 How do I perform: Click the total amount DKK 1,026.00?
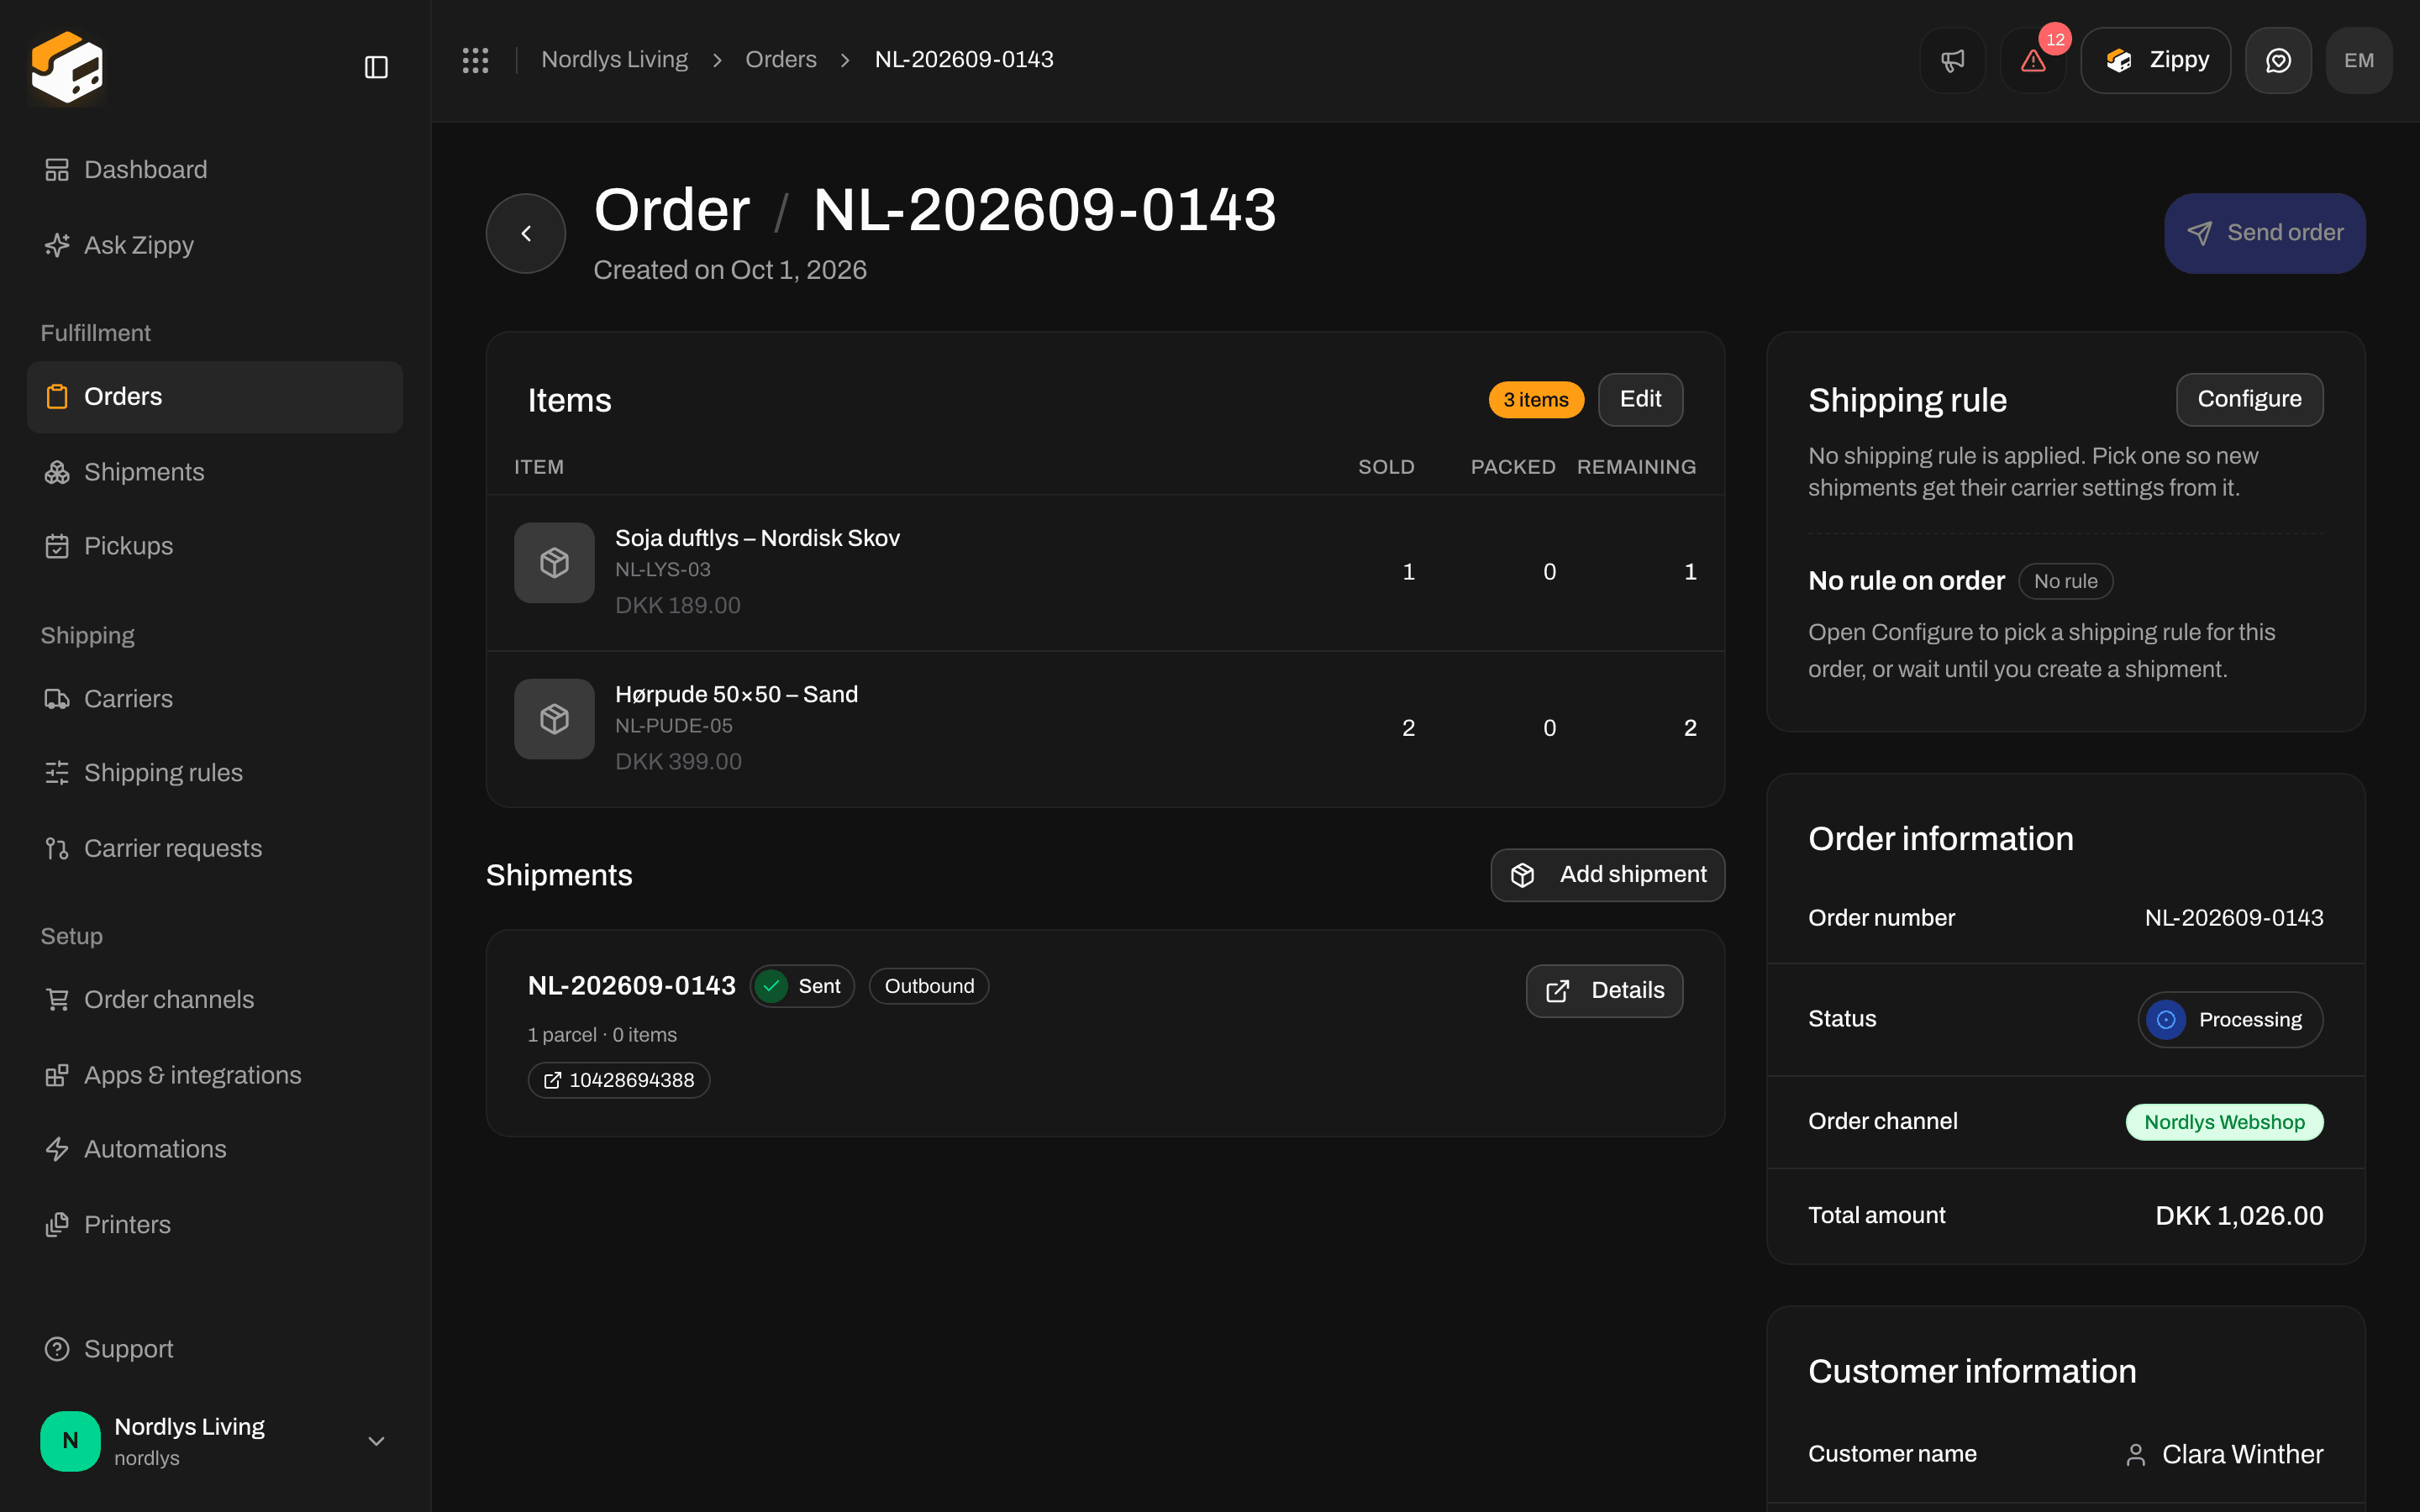pos(2239,1216)
